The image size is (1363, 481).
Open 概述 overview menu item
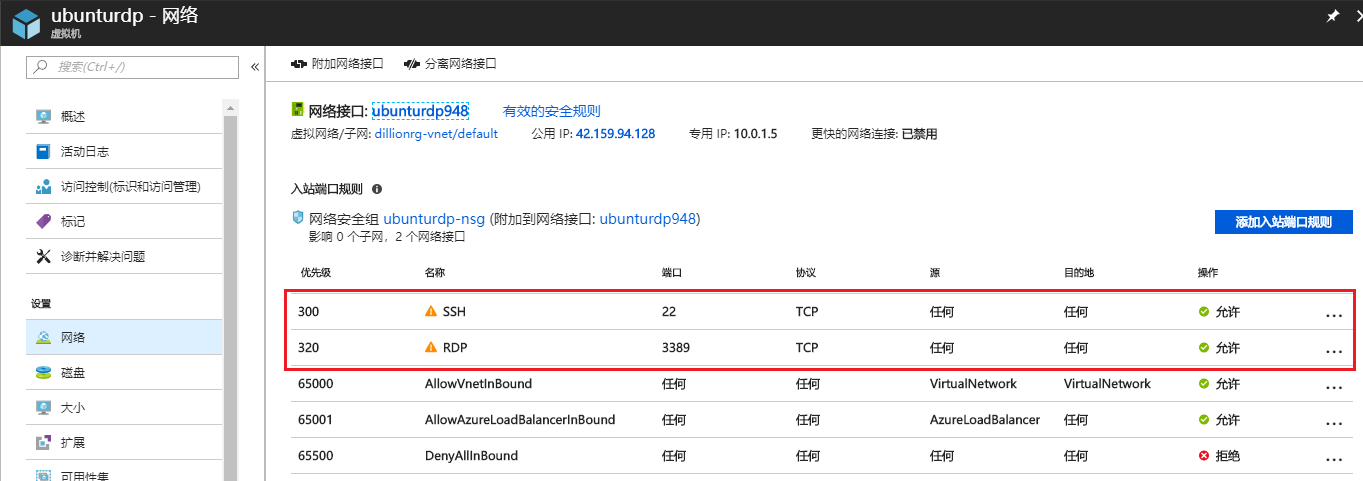pyautogui.click(x=73, y=116)
